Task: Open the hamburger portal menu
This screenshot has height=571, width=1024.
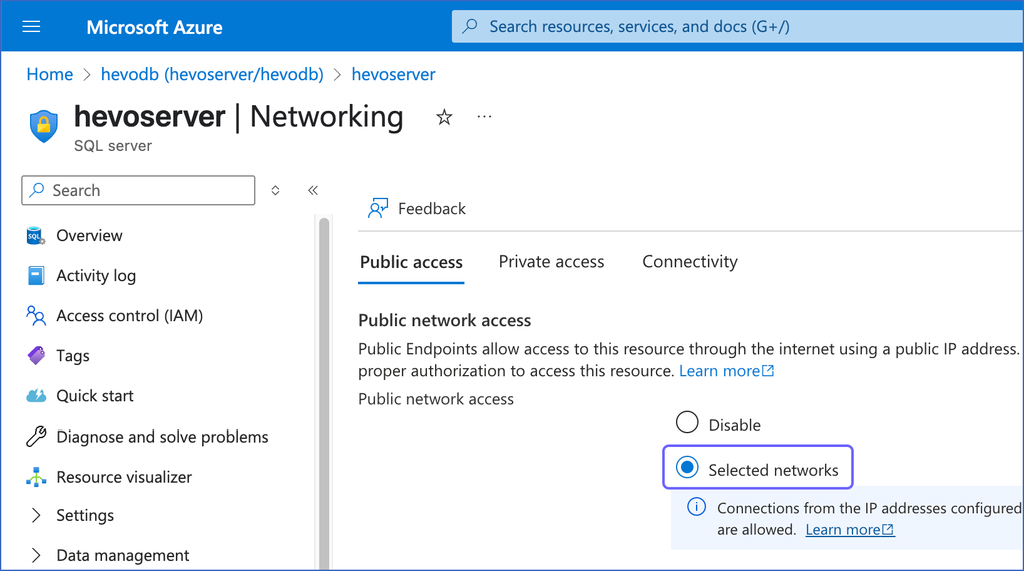Action: [x=31, y=27]
